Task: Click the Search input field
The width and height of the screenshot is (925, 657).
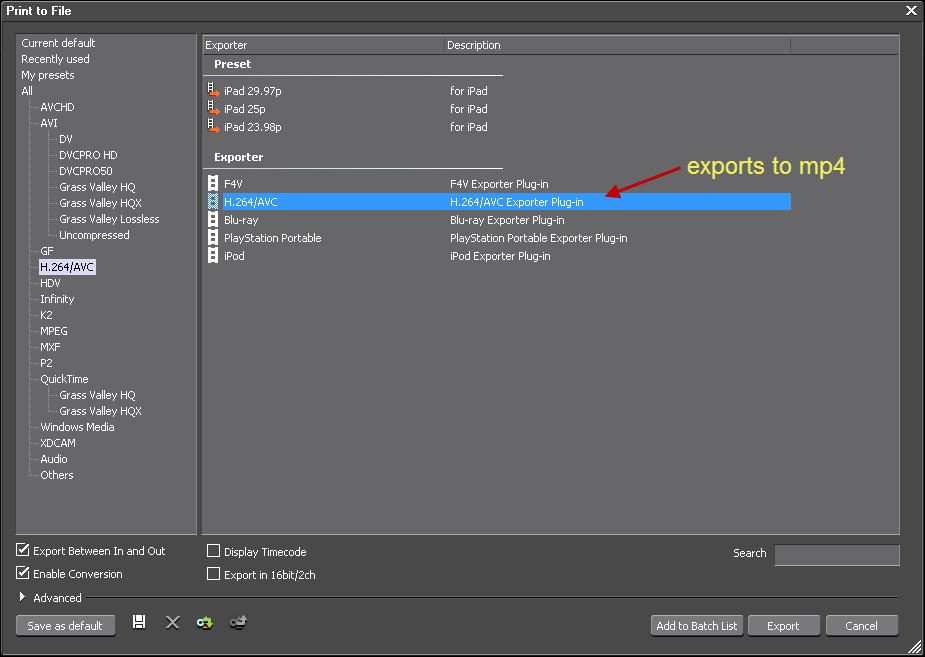Action: (x=836, y=555)
